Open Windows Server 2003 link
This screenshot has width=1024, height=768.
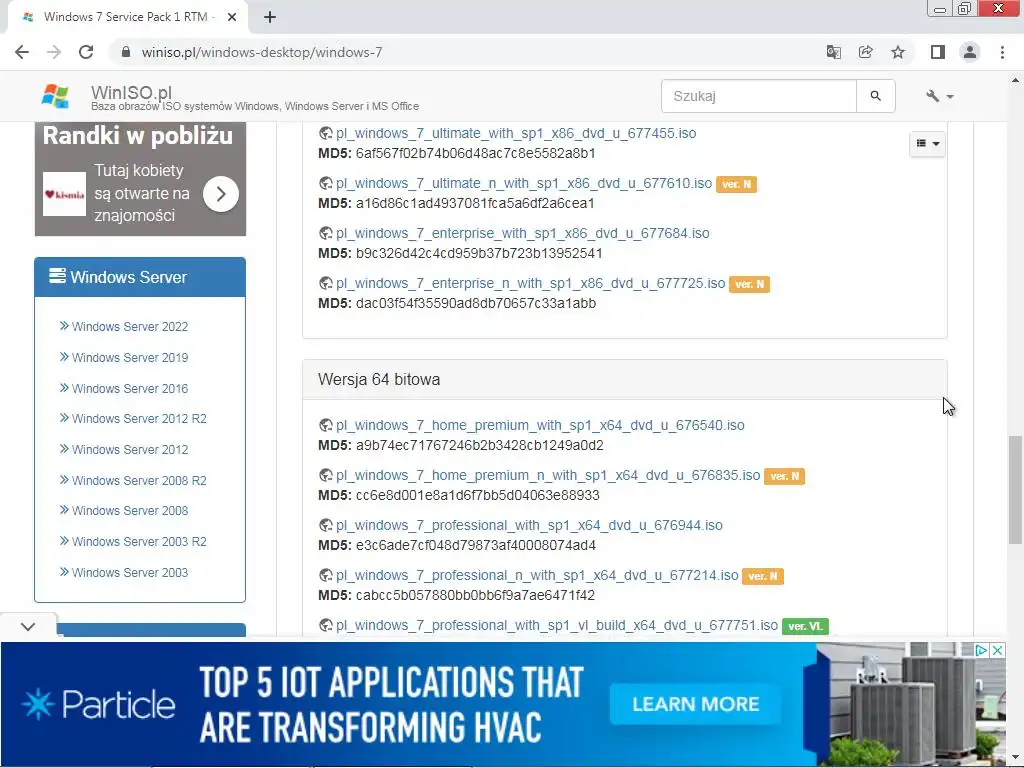pos(129,573)
